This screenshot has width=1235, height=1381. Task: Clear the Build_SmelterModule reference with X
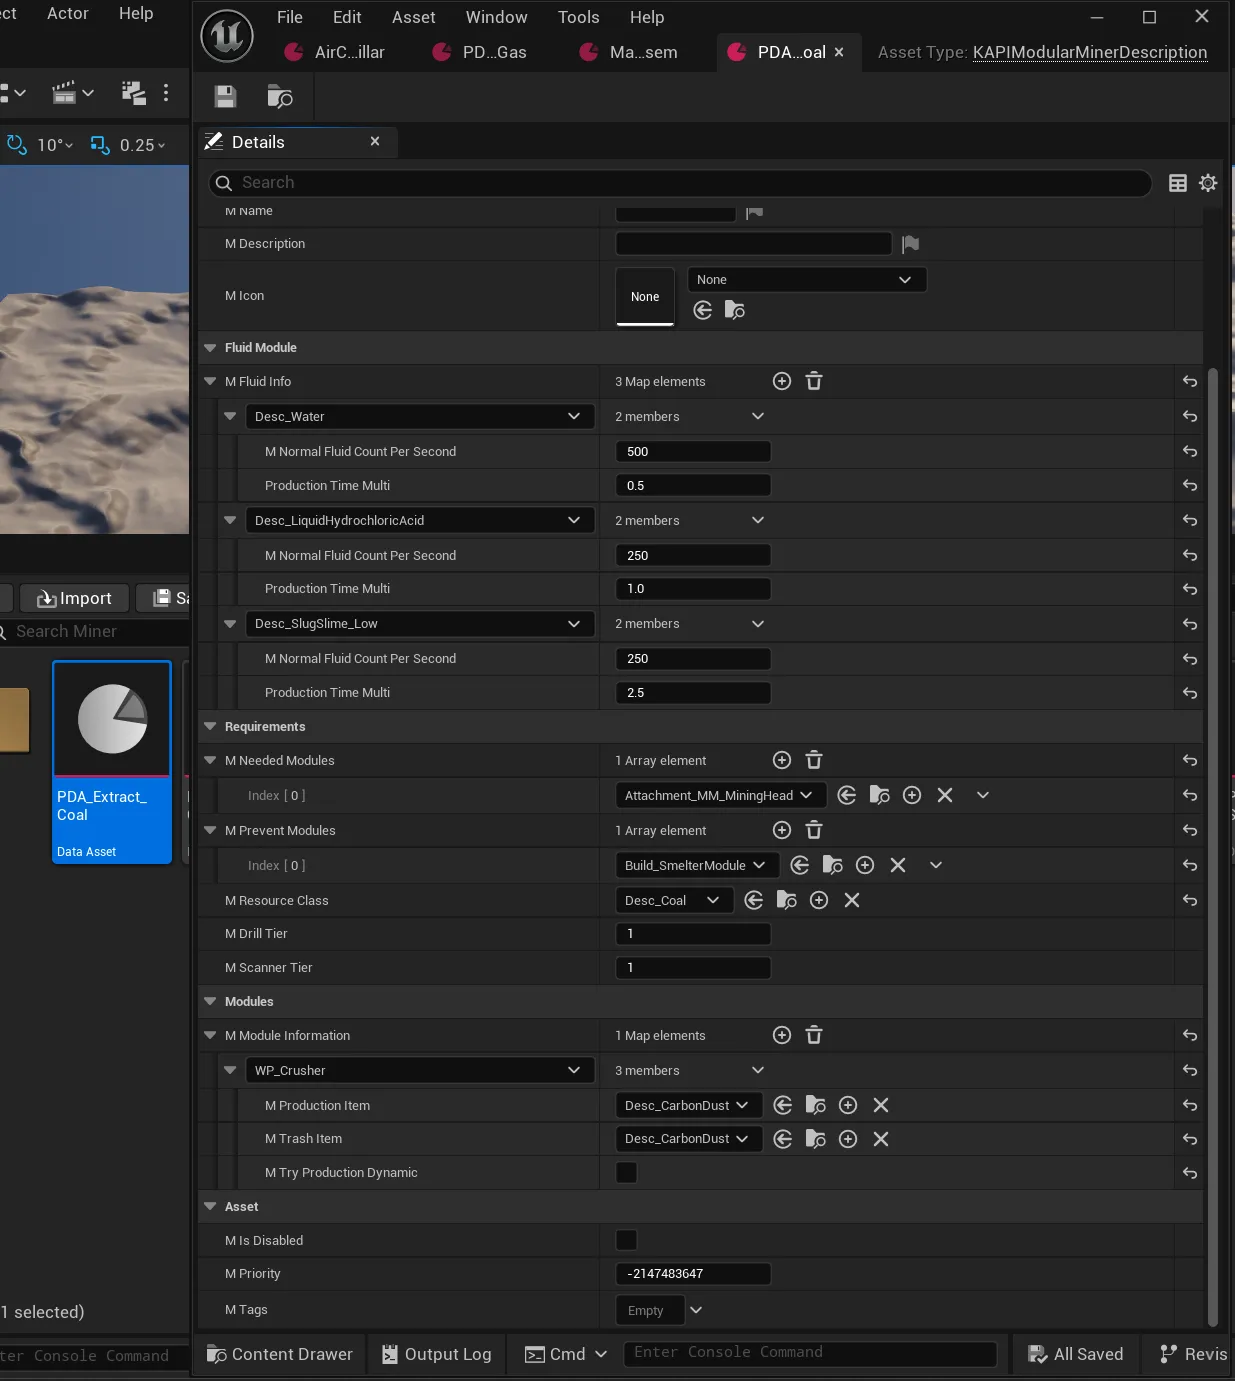[x=898, y=865]
